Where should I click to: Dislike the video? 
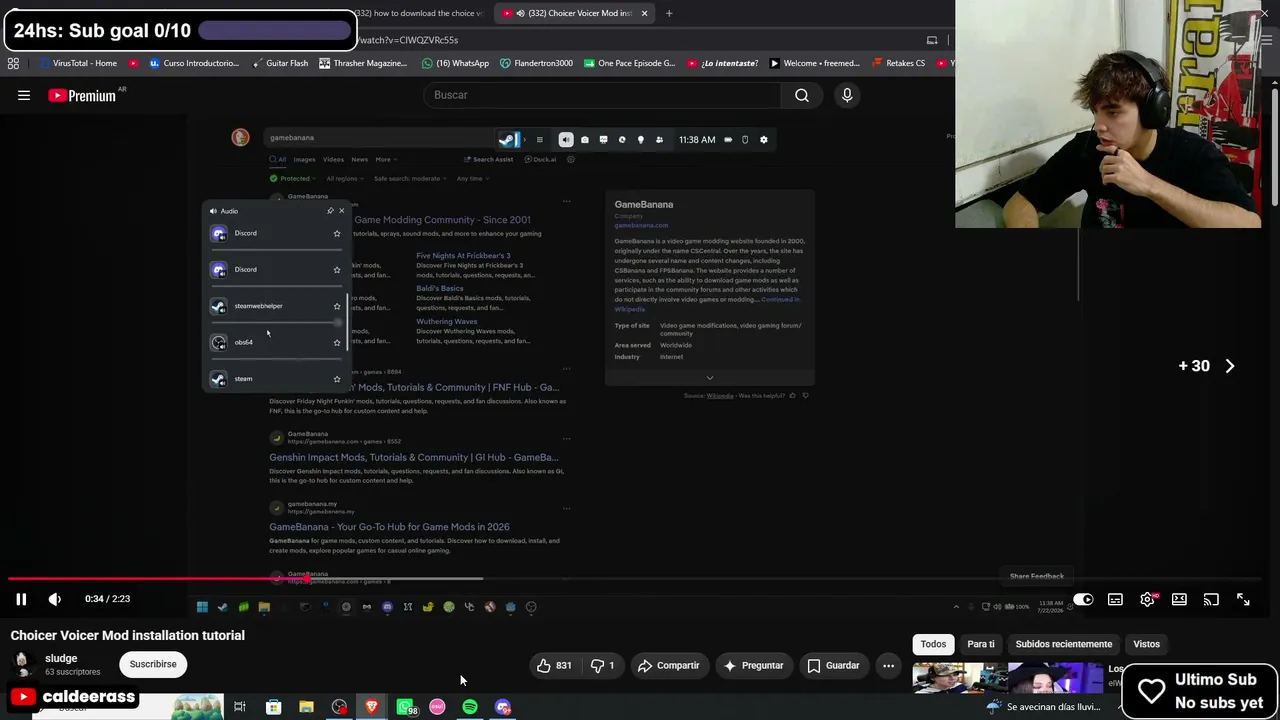602,666
